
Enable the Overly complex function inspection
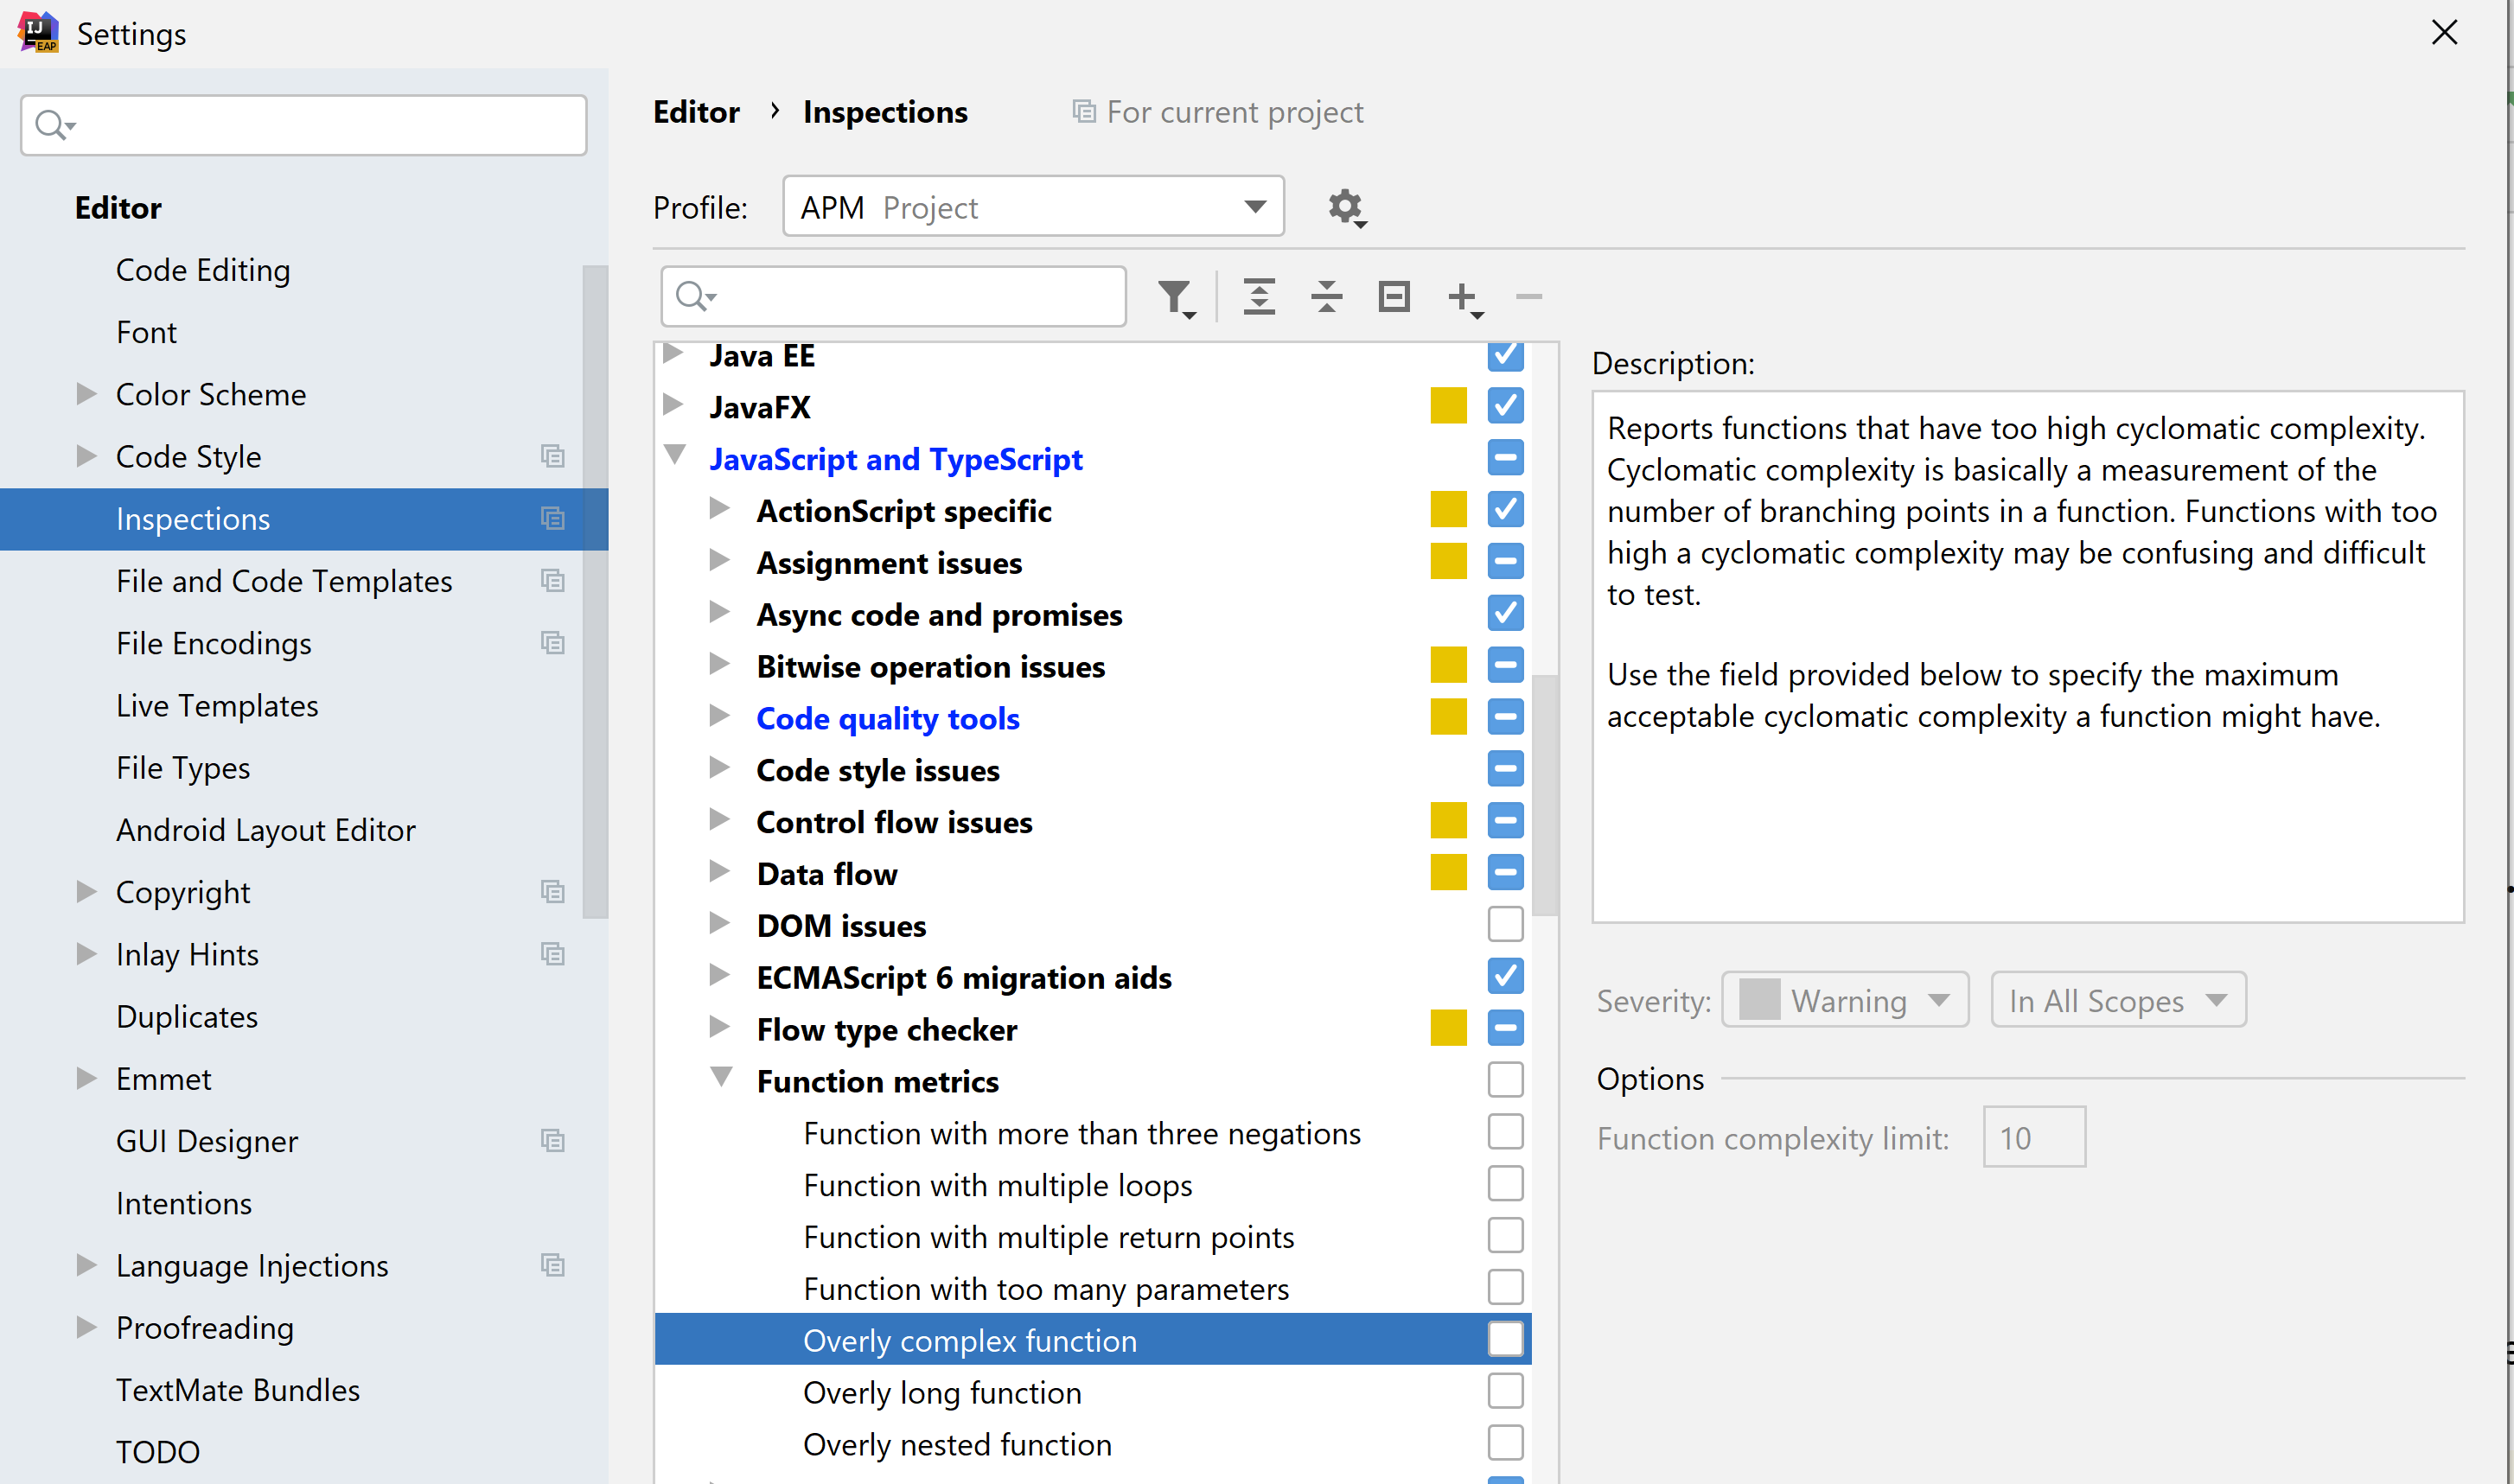(1505, 1339)
